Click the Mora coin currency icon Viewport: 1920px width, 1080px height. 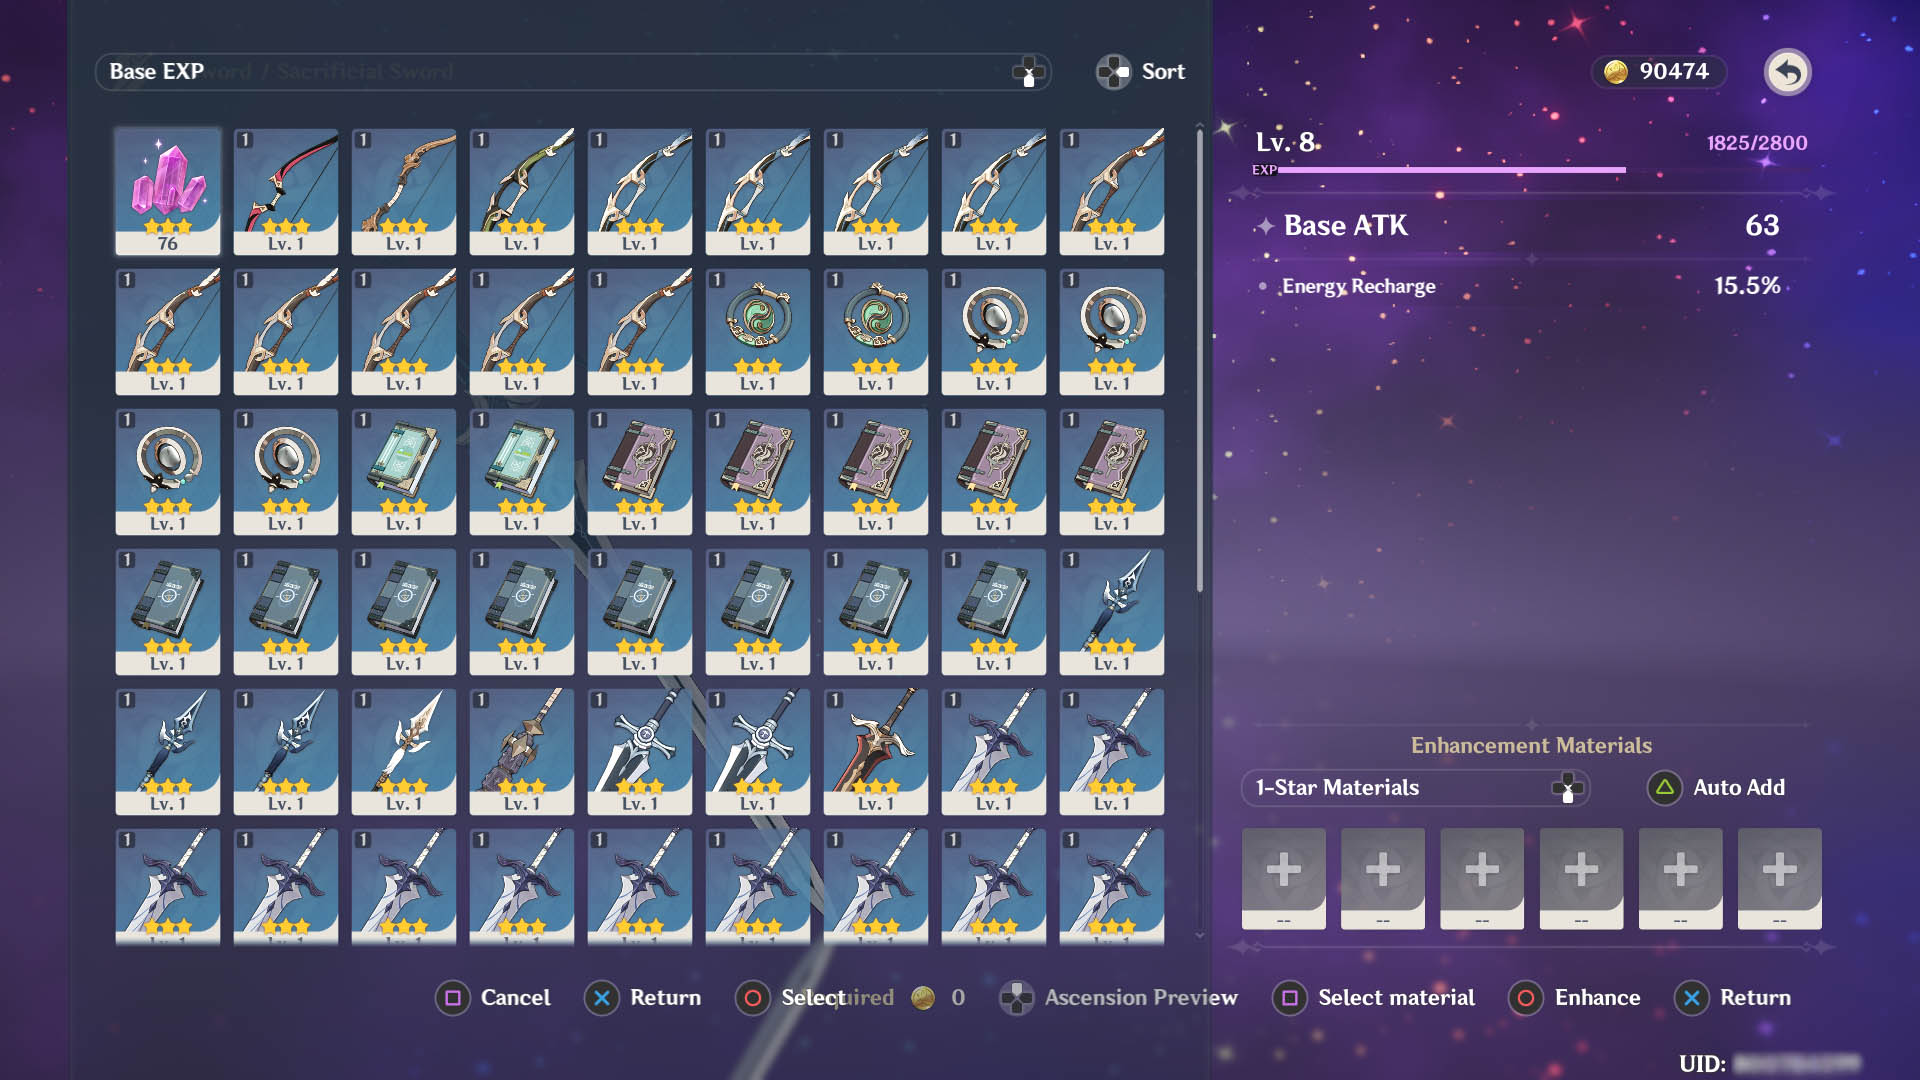click(x=1616, y=72)
